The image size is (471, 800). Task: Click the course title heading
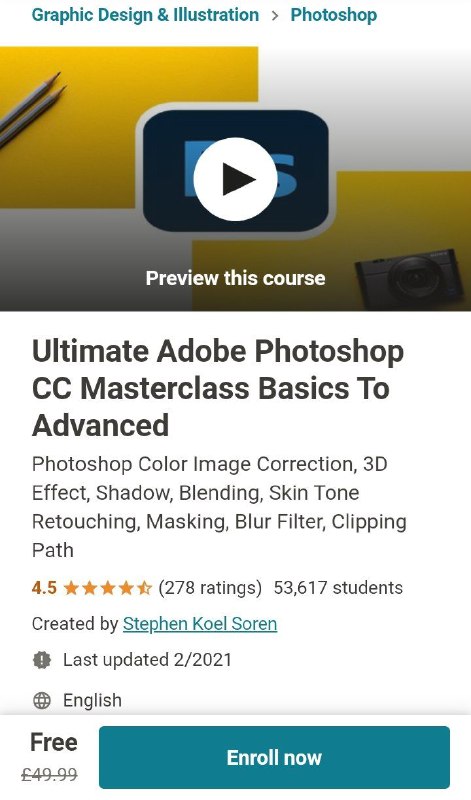pos(218,388)
